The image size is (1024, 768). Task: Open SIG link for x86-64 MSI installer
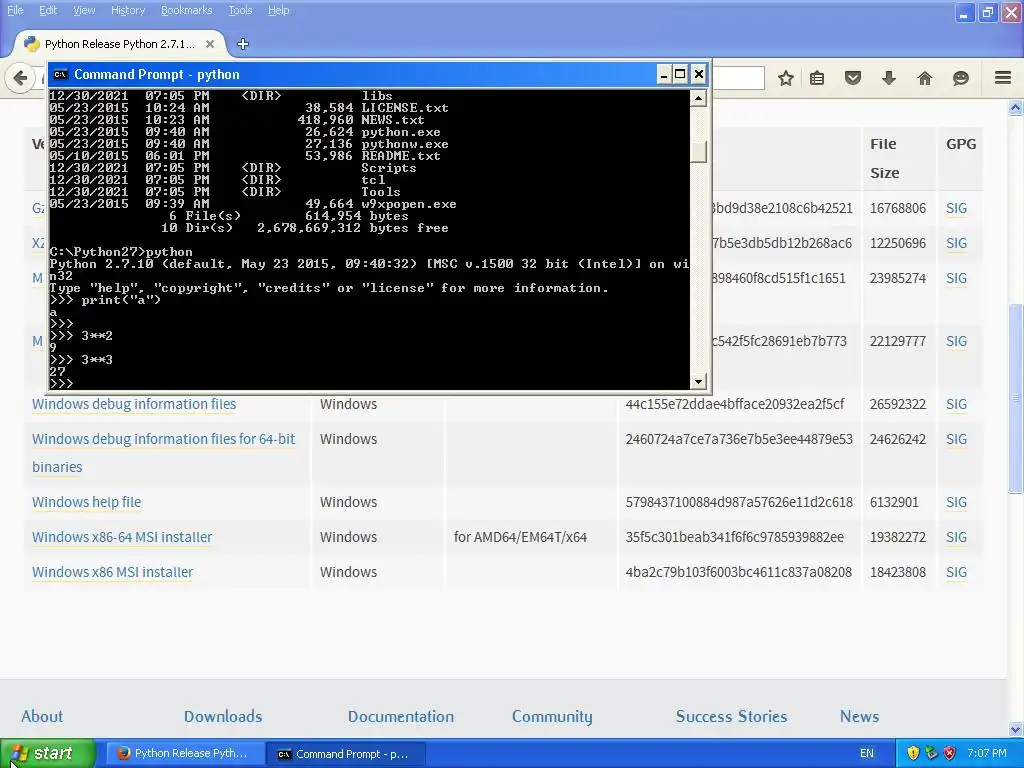[956, 537]
